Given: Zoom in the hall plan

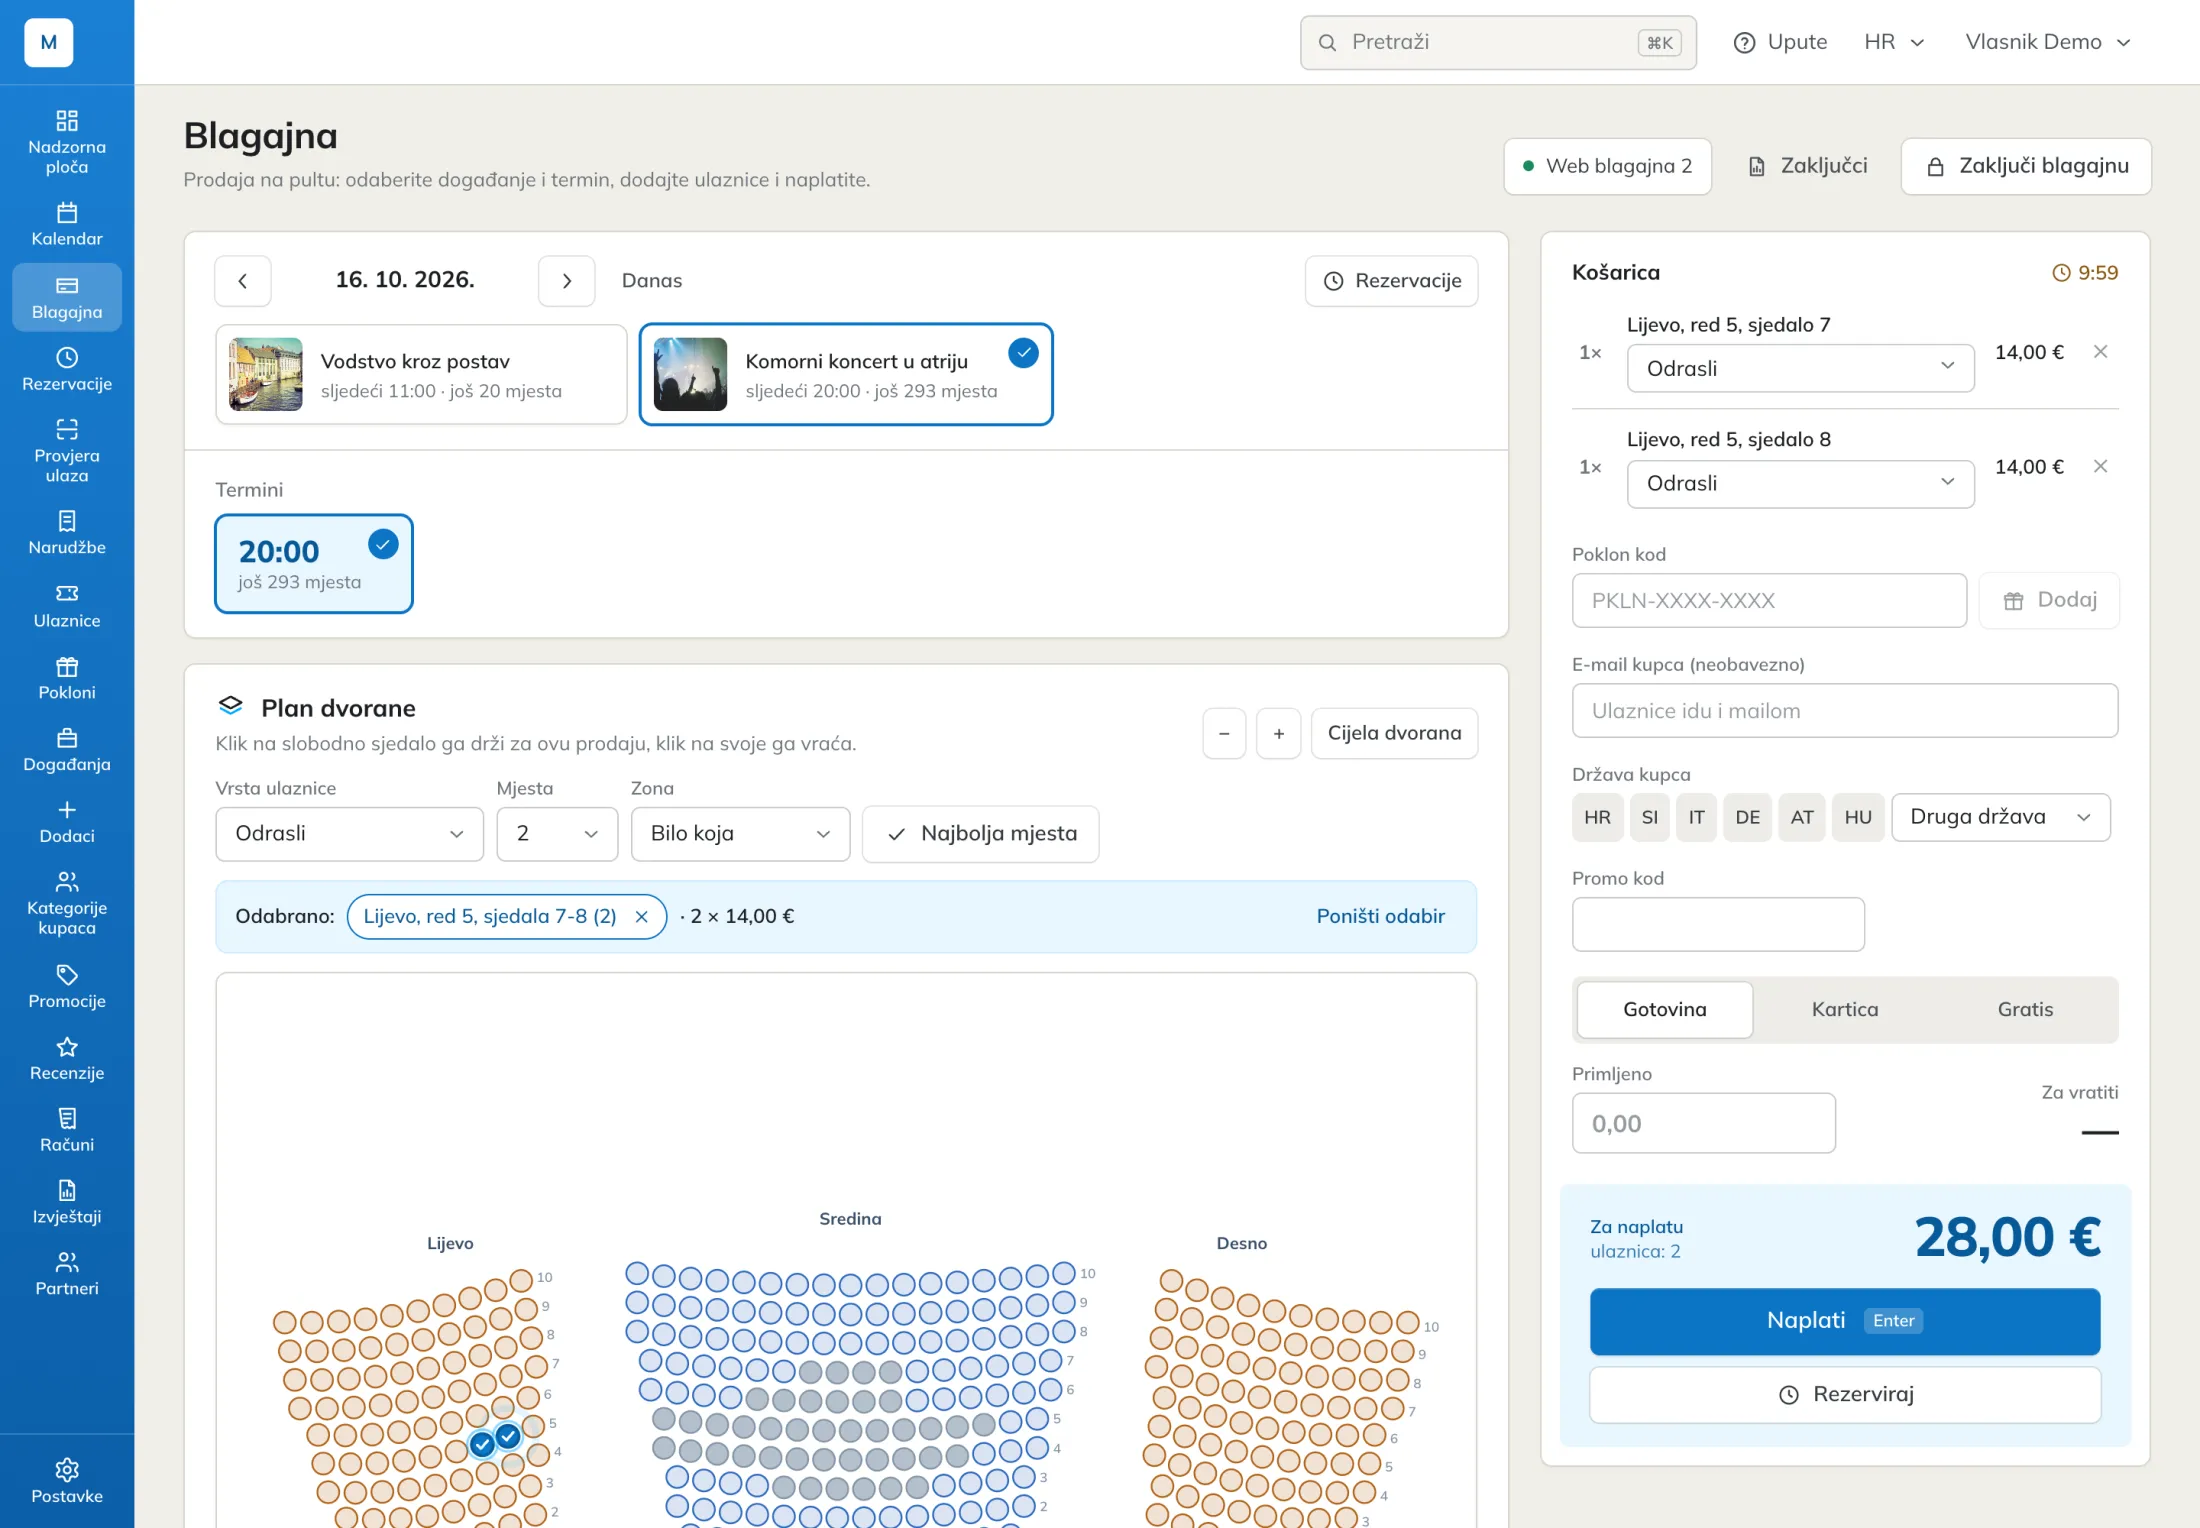Looking at the screenshot, I should pos(1279,733).
